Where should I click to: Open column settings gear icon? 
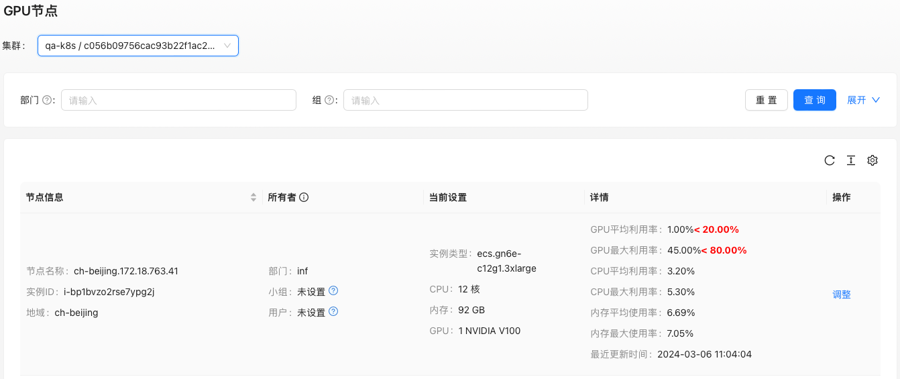[872, 161]
